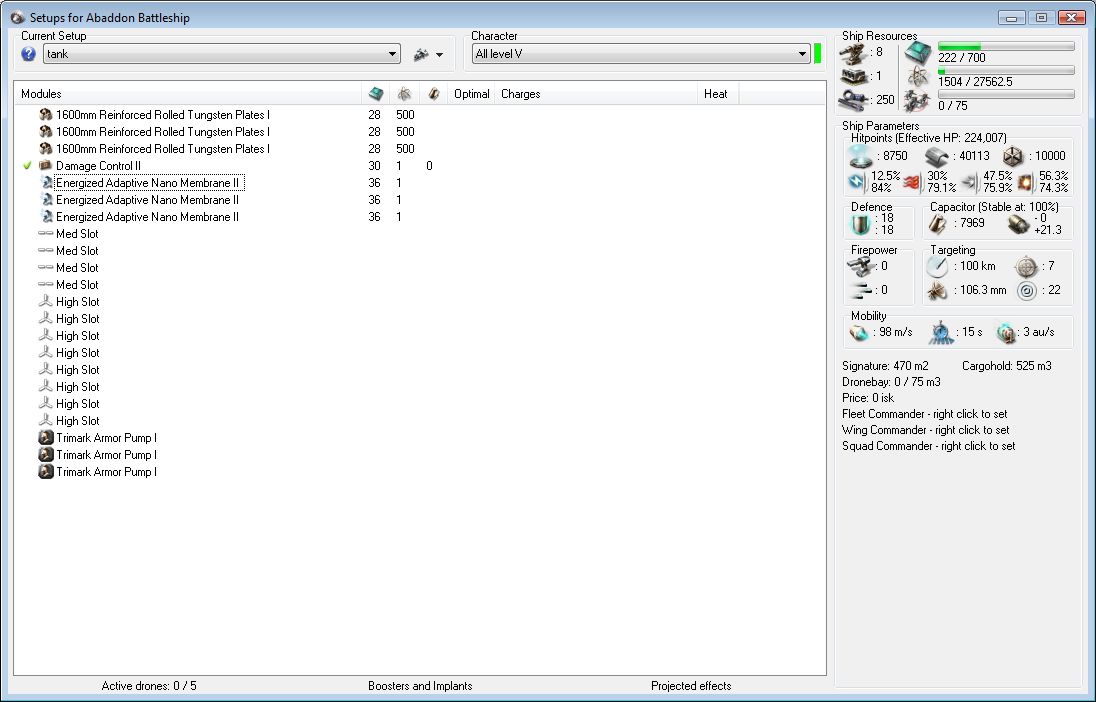Click the capacitor recharge icon showing +21.3
Viewport: 1096px width, 702px height.
tap(1018, 224)
